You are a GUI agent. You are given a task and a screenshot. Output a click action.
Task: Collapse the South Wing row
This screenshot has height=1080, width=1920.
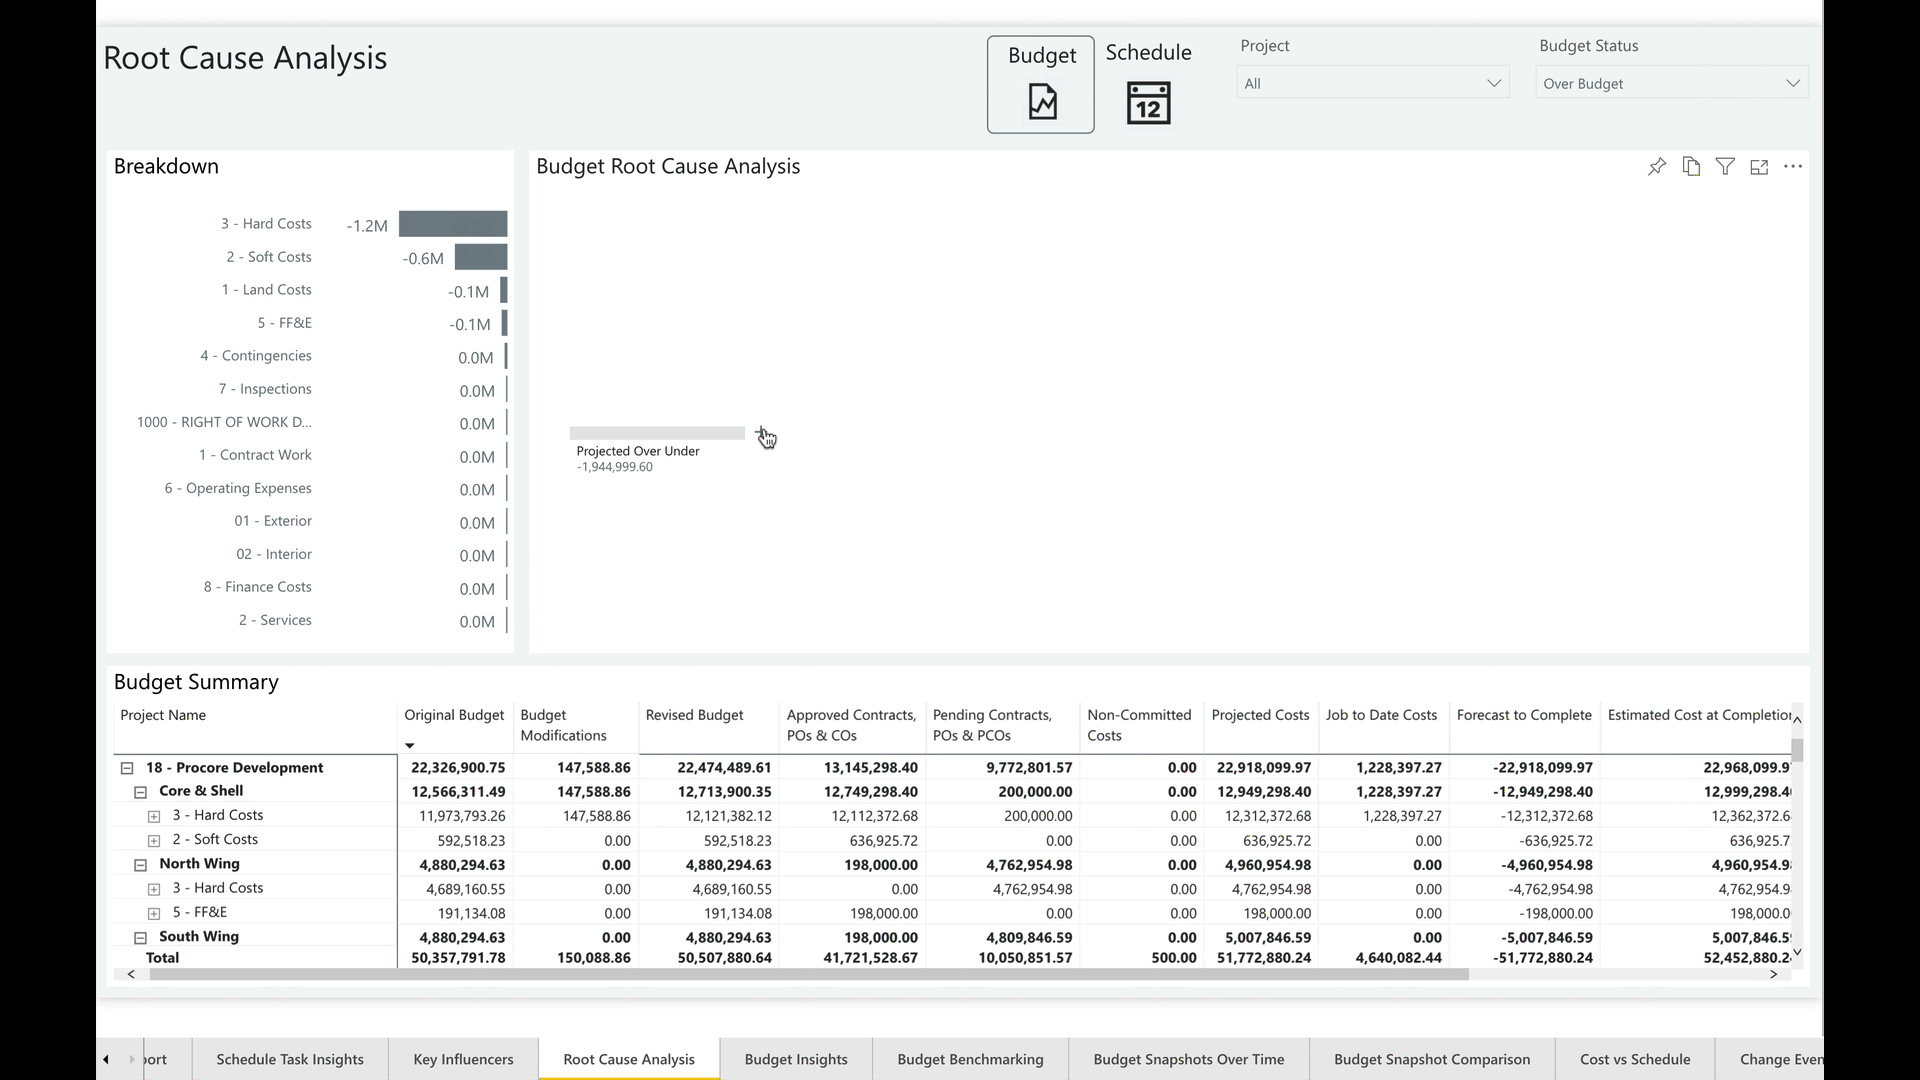pos(141,937)
